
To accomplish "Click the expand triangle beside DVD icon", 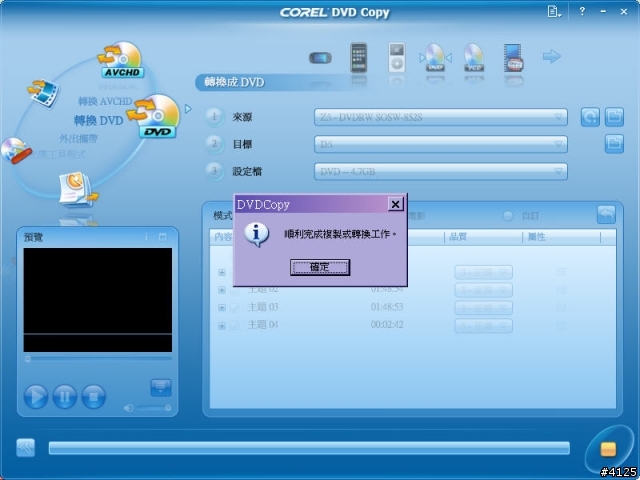I will tap(188, 109).
